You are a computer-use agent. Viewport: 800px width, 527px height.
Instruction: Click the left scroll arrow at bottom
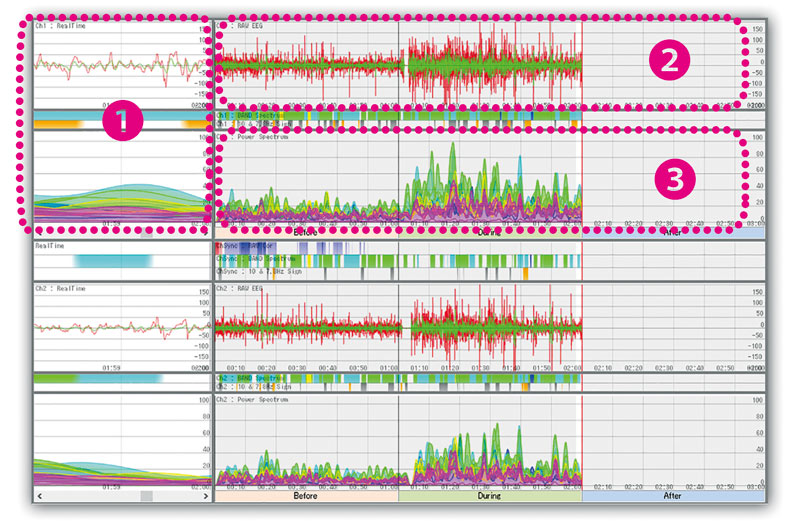click(x=39, y=496)
